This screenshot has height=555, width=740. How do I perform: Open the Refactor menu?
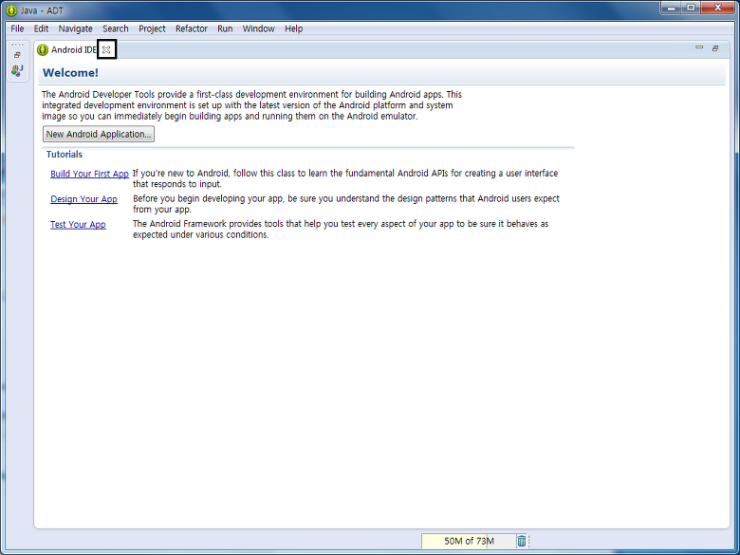(192, 29)
